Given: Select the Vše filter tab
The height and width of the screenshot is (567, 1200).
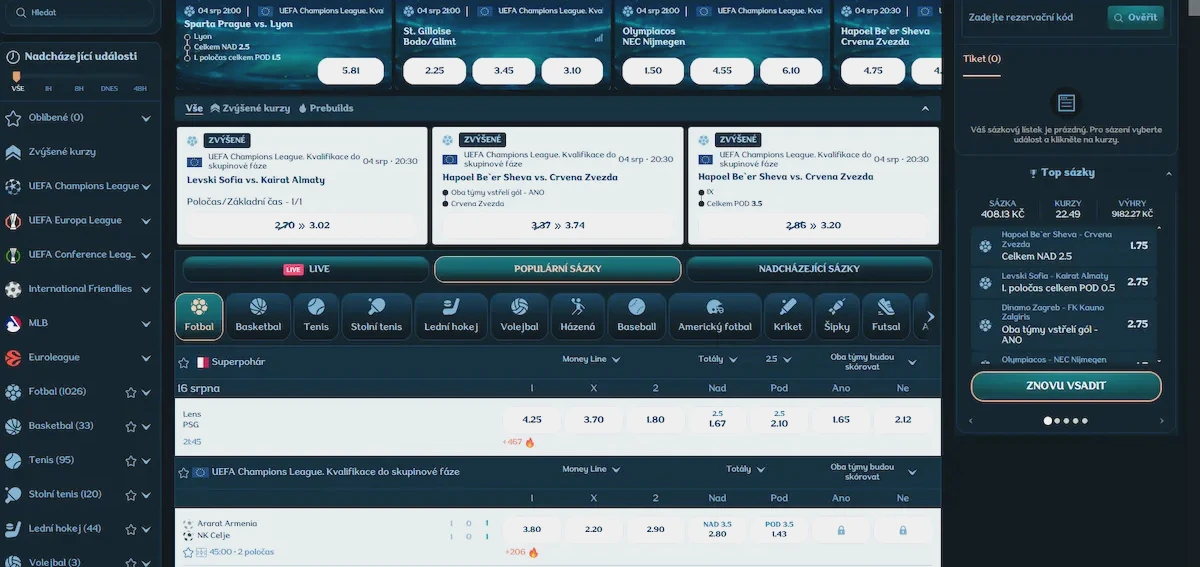Looking at the screenshot, I should (194, 108).
